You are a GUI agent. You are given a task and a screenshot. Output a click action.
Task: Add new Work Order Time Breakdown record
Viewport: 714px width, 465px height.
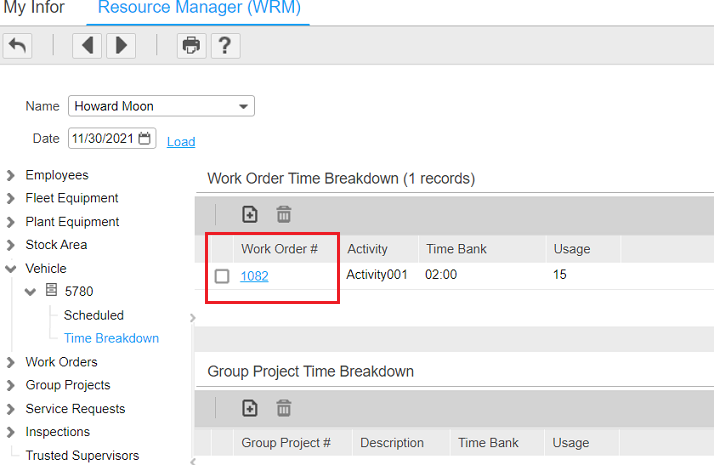click(250, 214)
